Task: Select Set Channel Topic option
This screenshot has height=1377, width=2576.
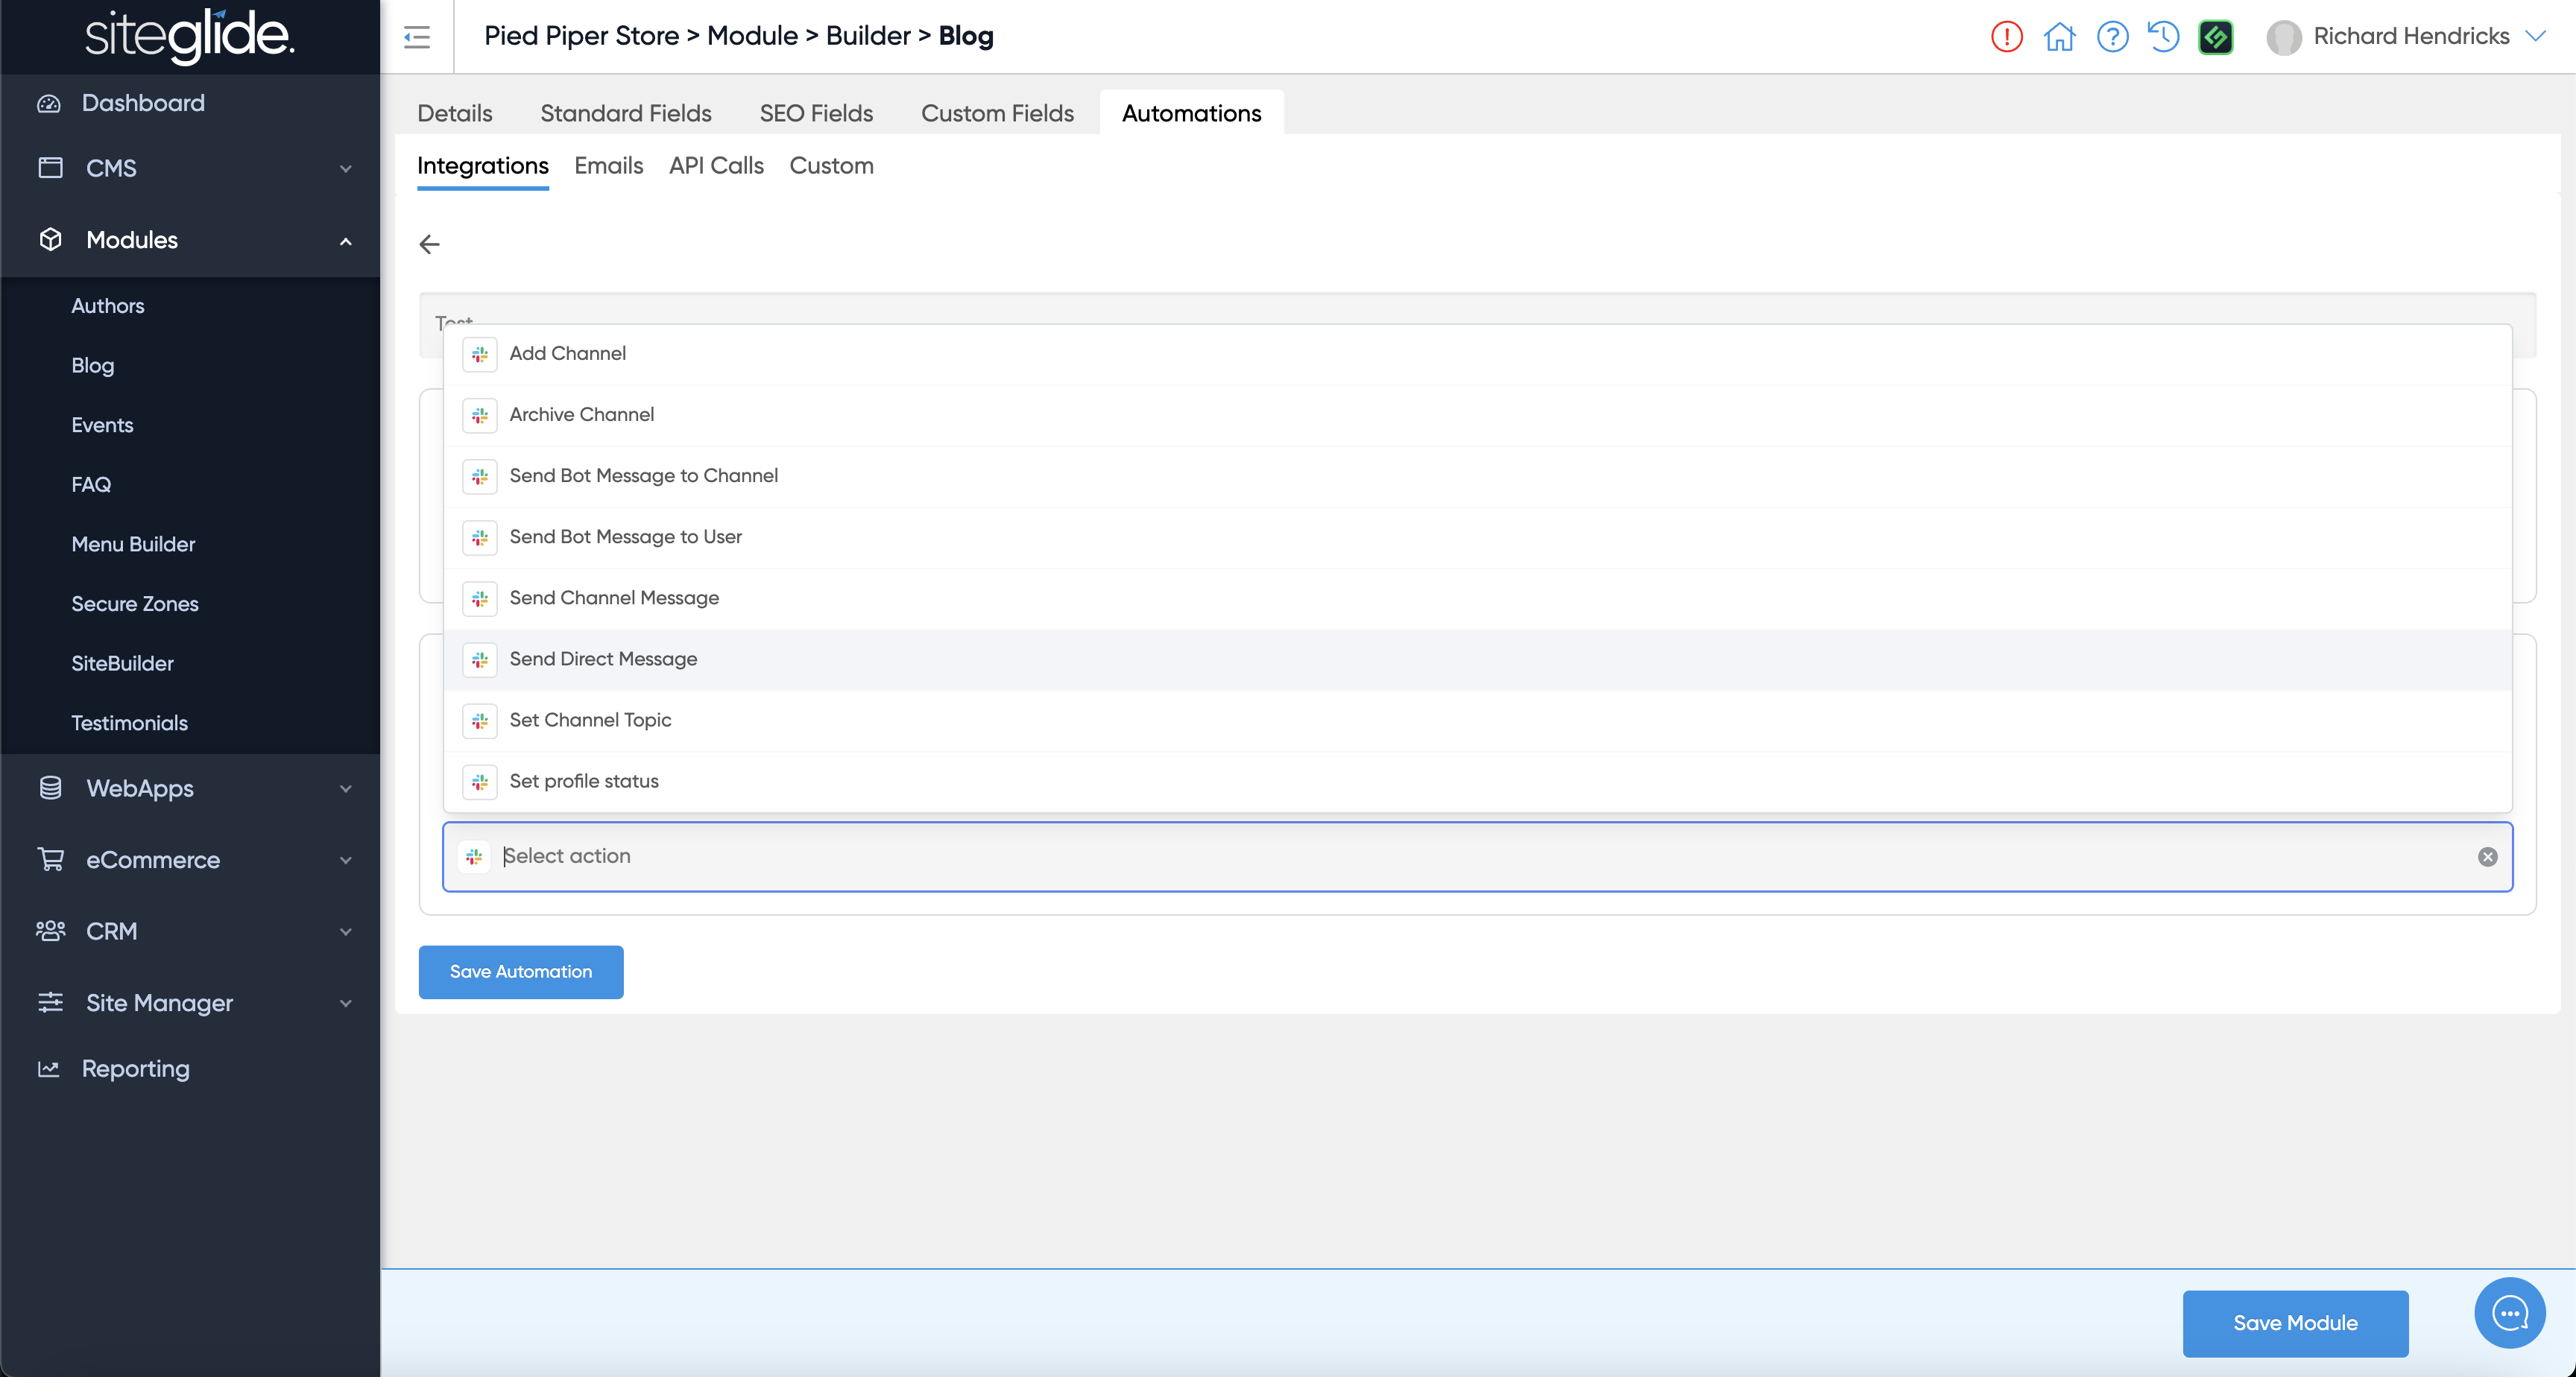Action: pyautogui.click(x=590, y=720)
